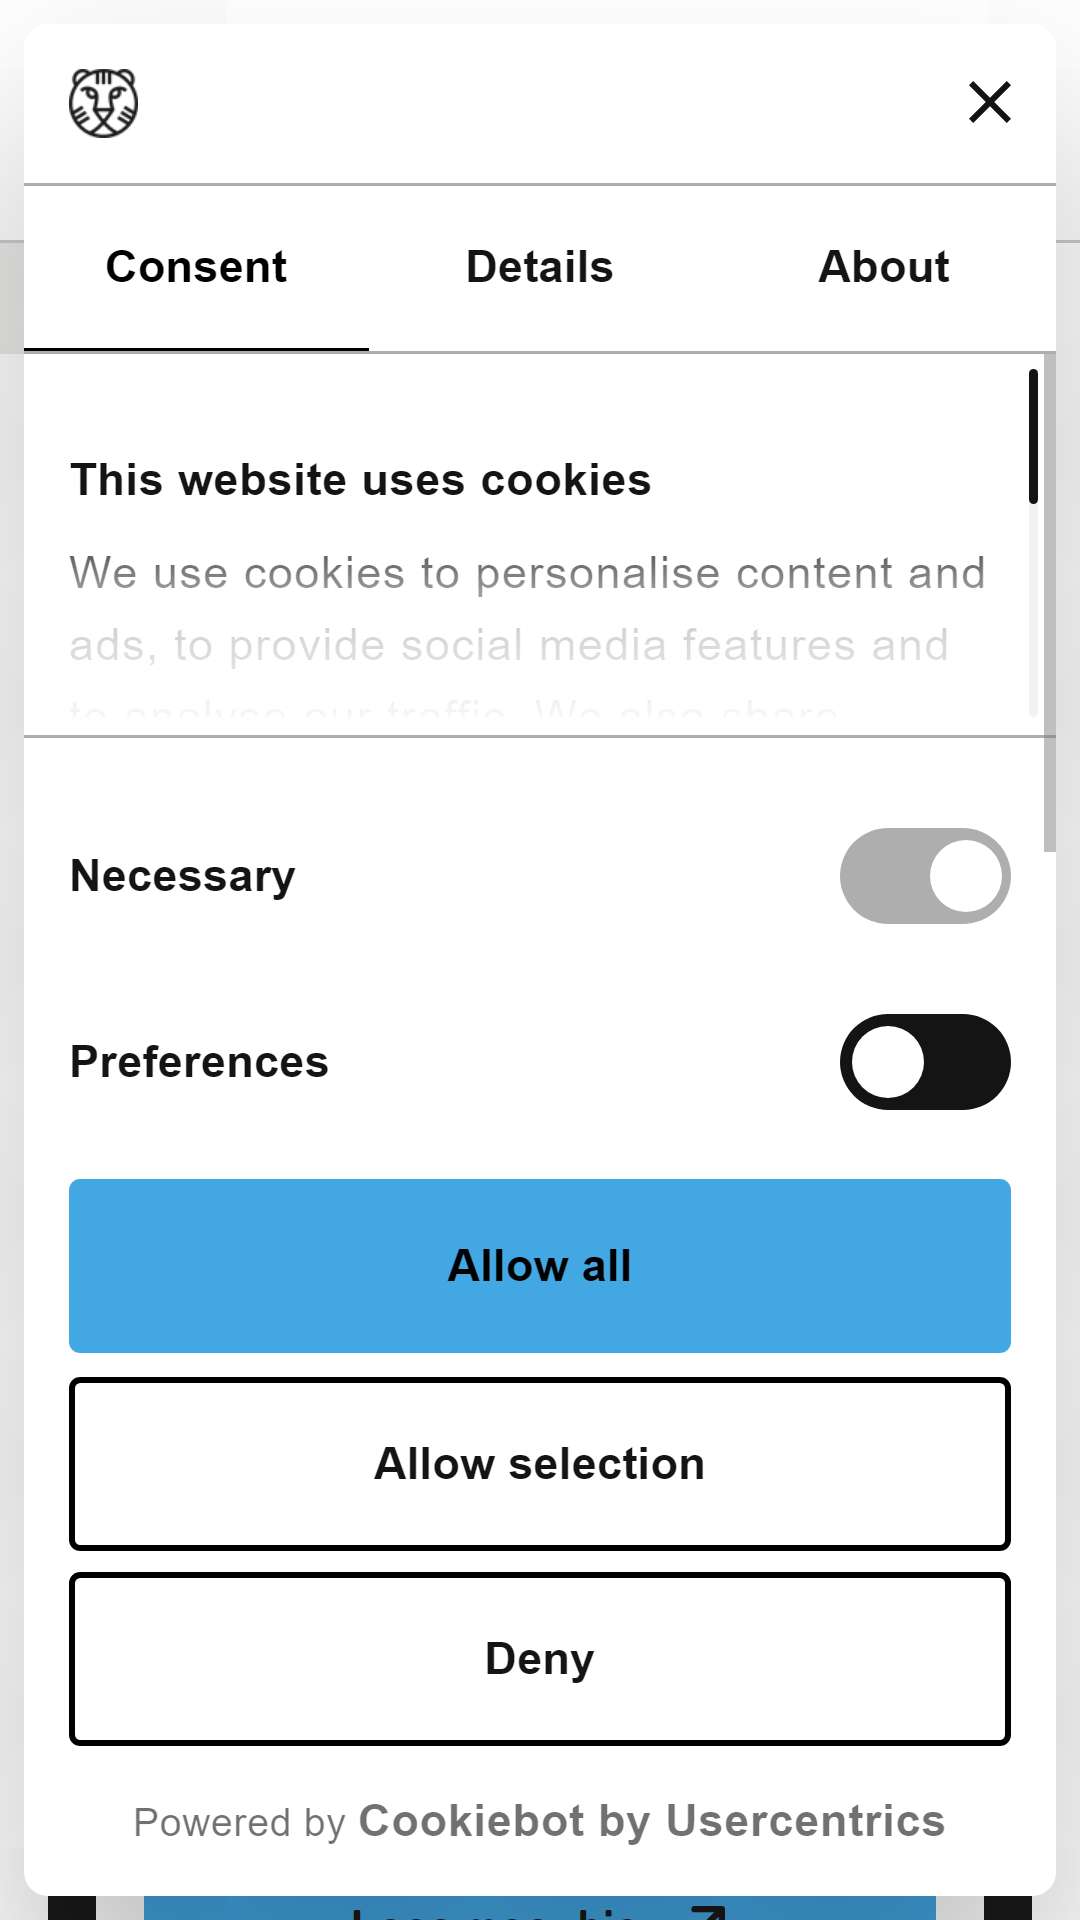This screenshot has width=1080, height=1920.
Task: Click the tiger logo icon
Action: tap(103, 103)
